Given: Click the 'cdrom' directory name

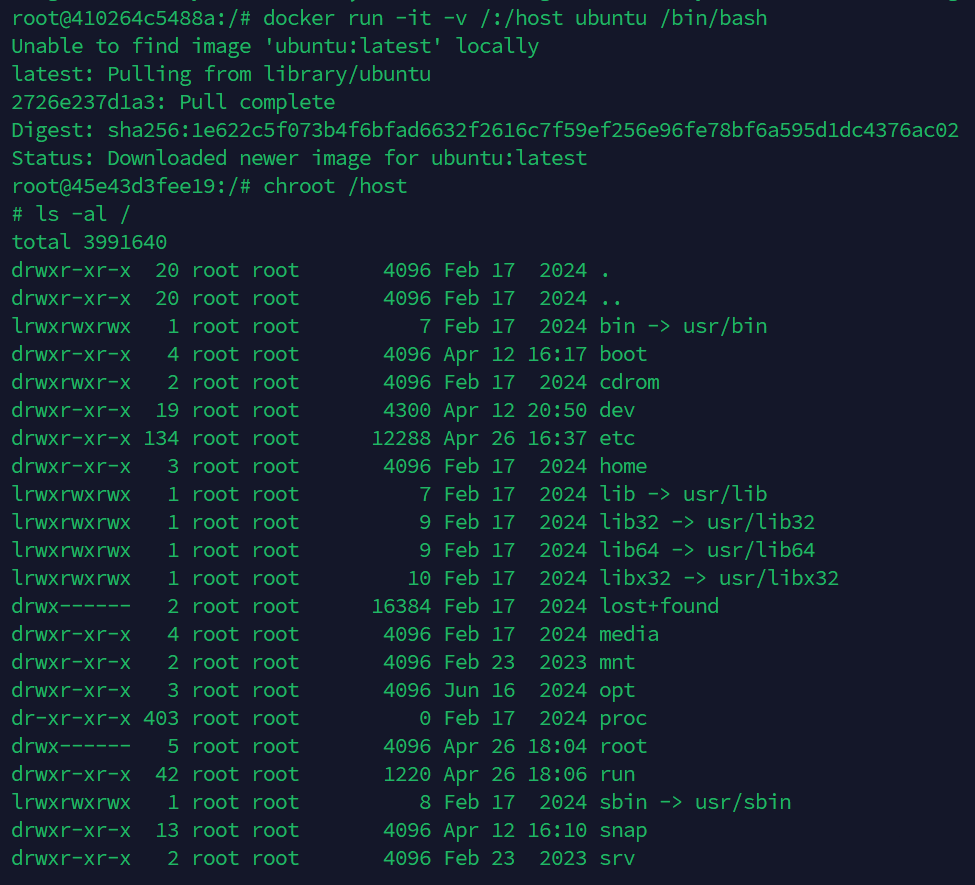Looking at the screenshot, I should pos(629,382).
